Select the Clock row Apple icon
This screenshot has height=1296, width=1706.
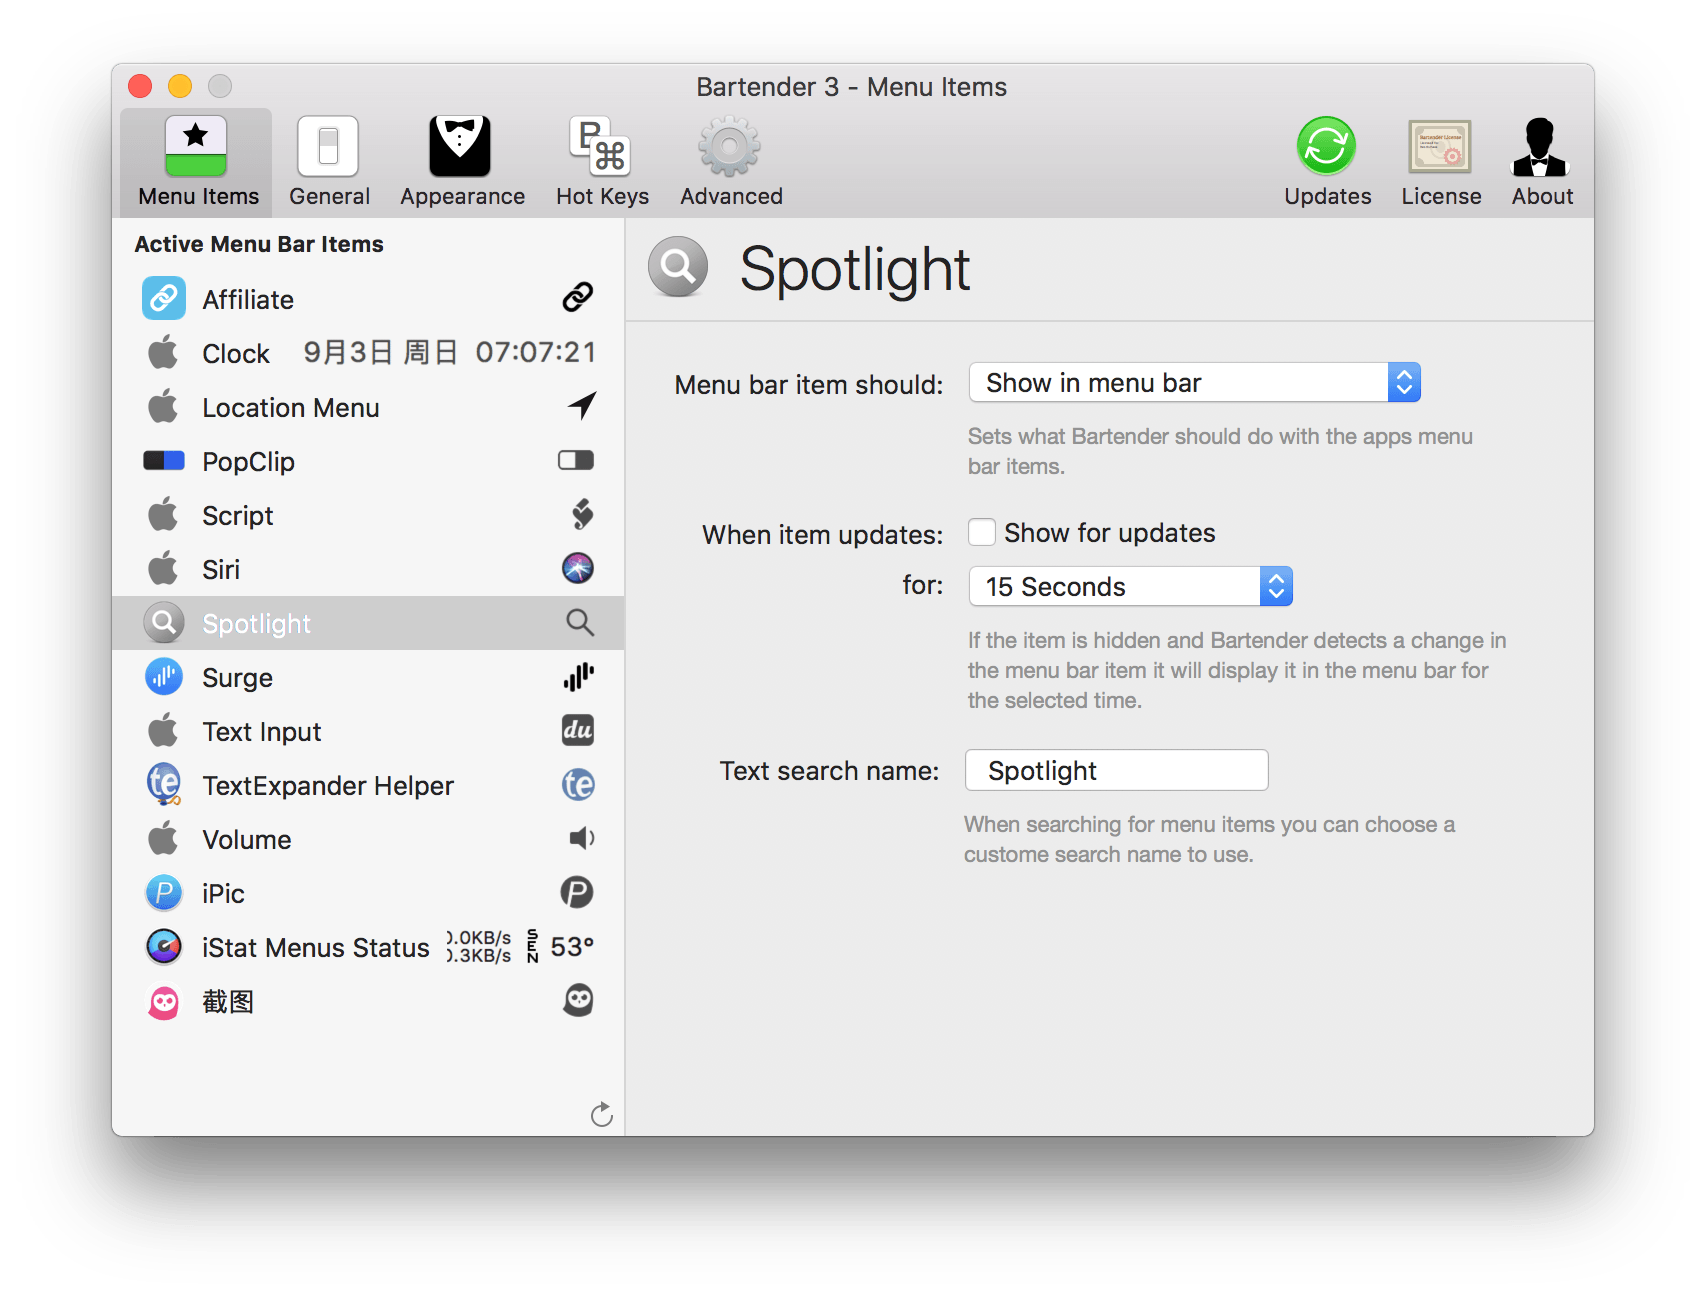[x=163, y=352]
